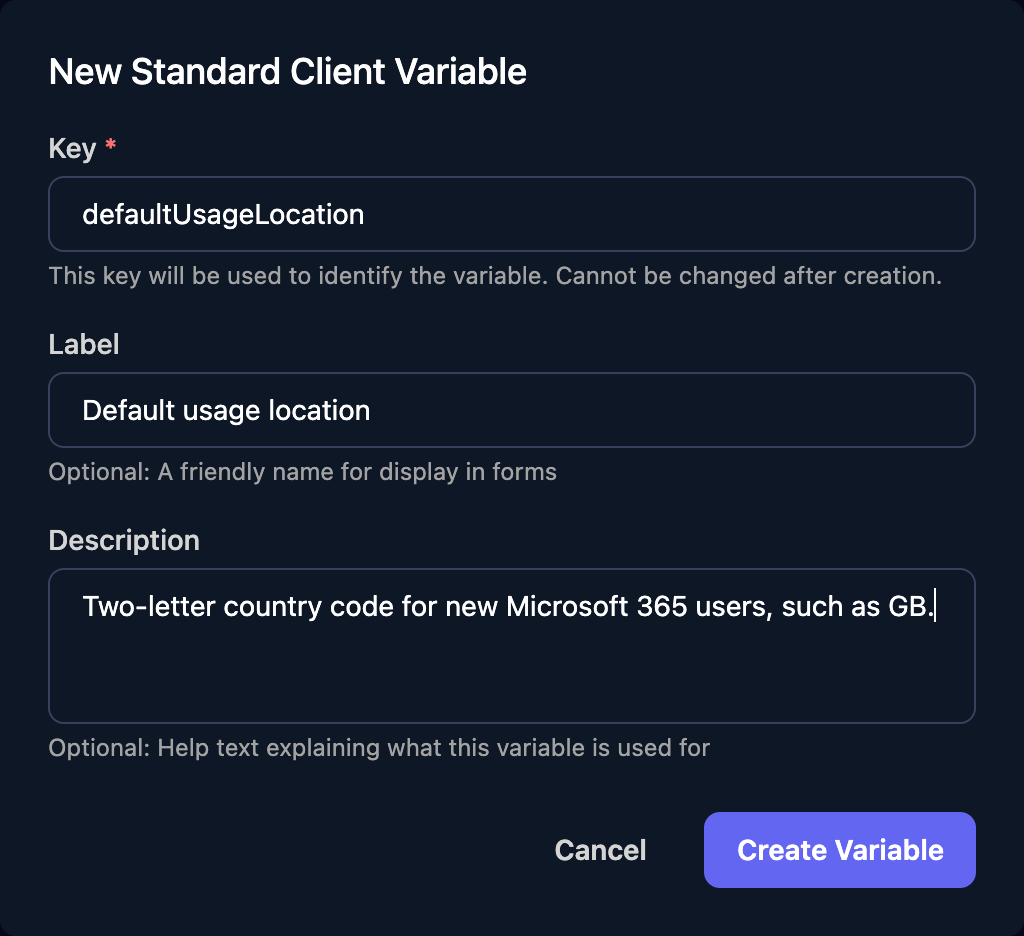The width and height of the screenshot is (1024, 936).
Task: Click into the Description text area
Action: coord(512,646)
